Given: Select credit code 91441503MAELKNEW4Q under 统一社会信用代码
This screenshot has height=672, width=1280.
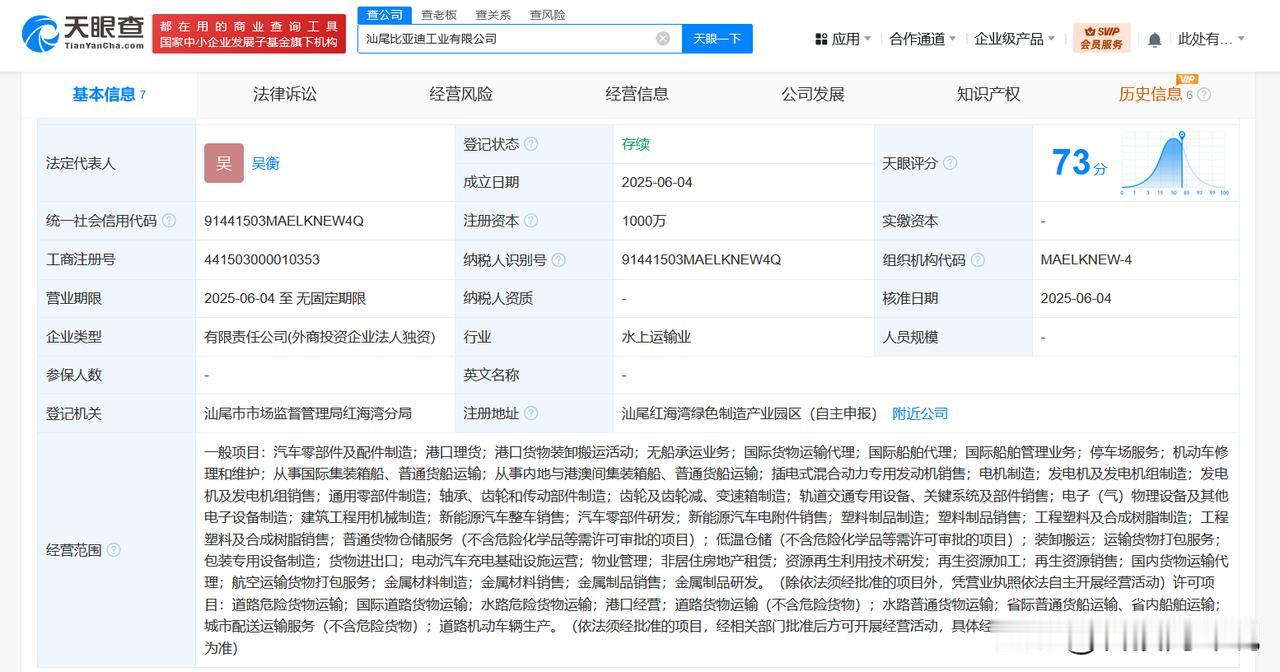Looking at the screenshot, I should coord(284,221).
